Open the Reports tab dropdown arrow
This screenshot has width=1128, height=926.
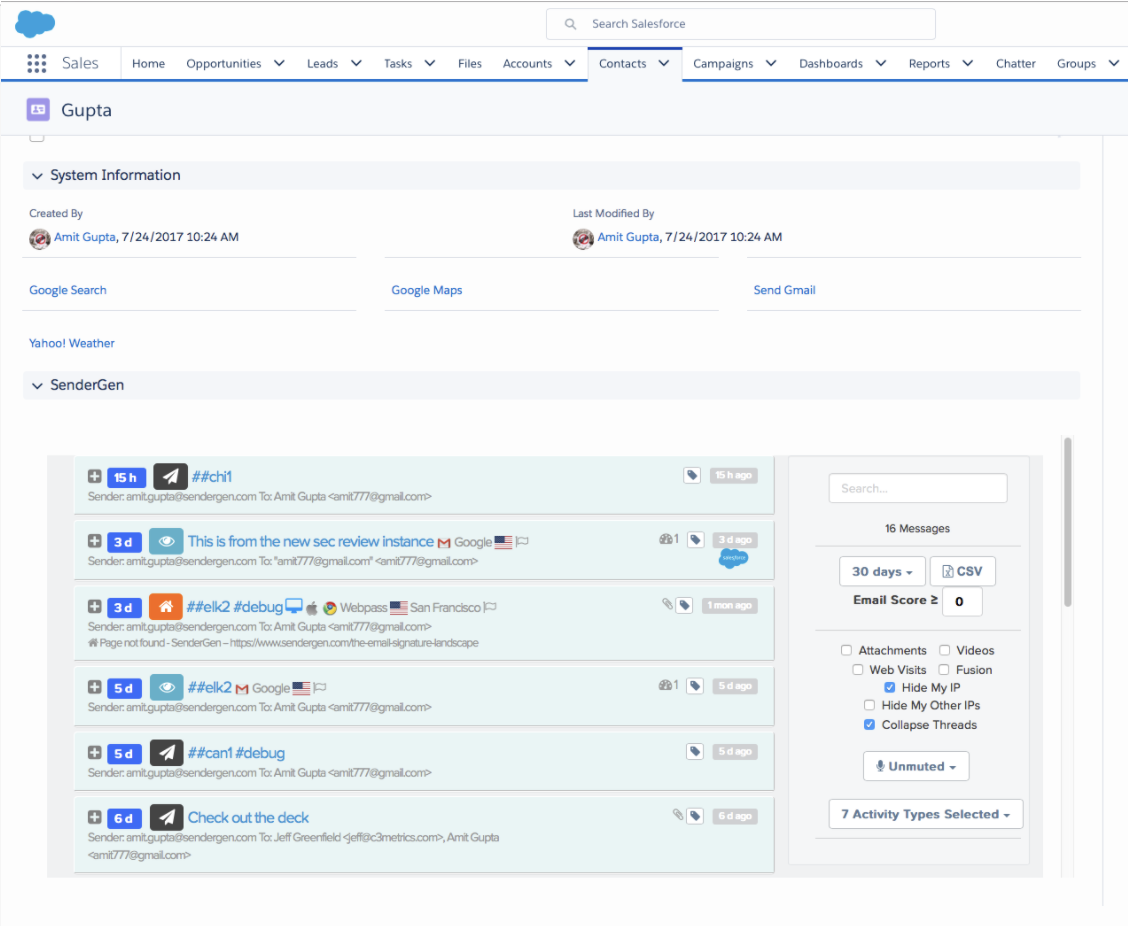[x=968, y=63]
